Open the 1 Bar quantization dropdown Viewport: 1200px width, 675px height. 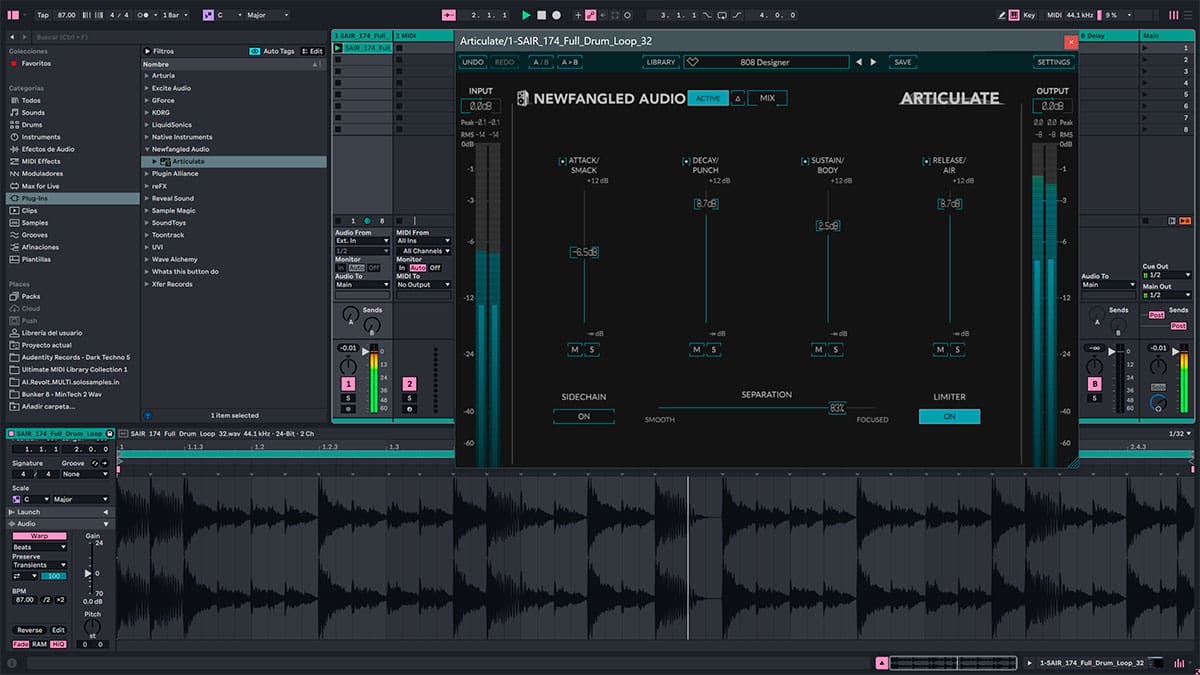(176, 15)
